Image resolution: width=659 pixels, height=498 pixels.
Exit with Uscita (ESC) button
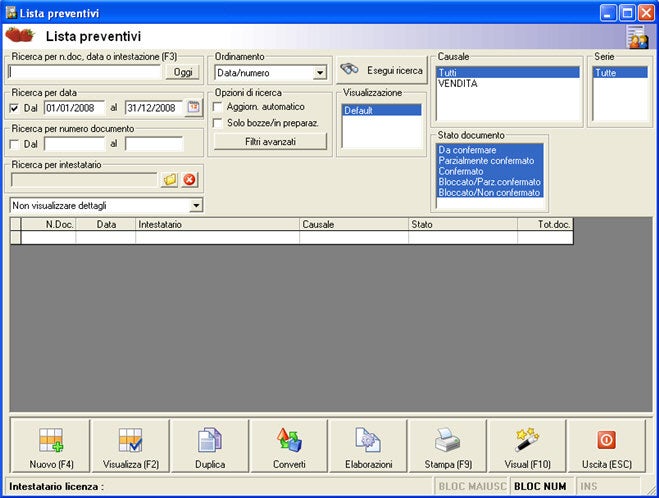[607, 446]
